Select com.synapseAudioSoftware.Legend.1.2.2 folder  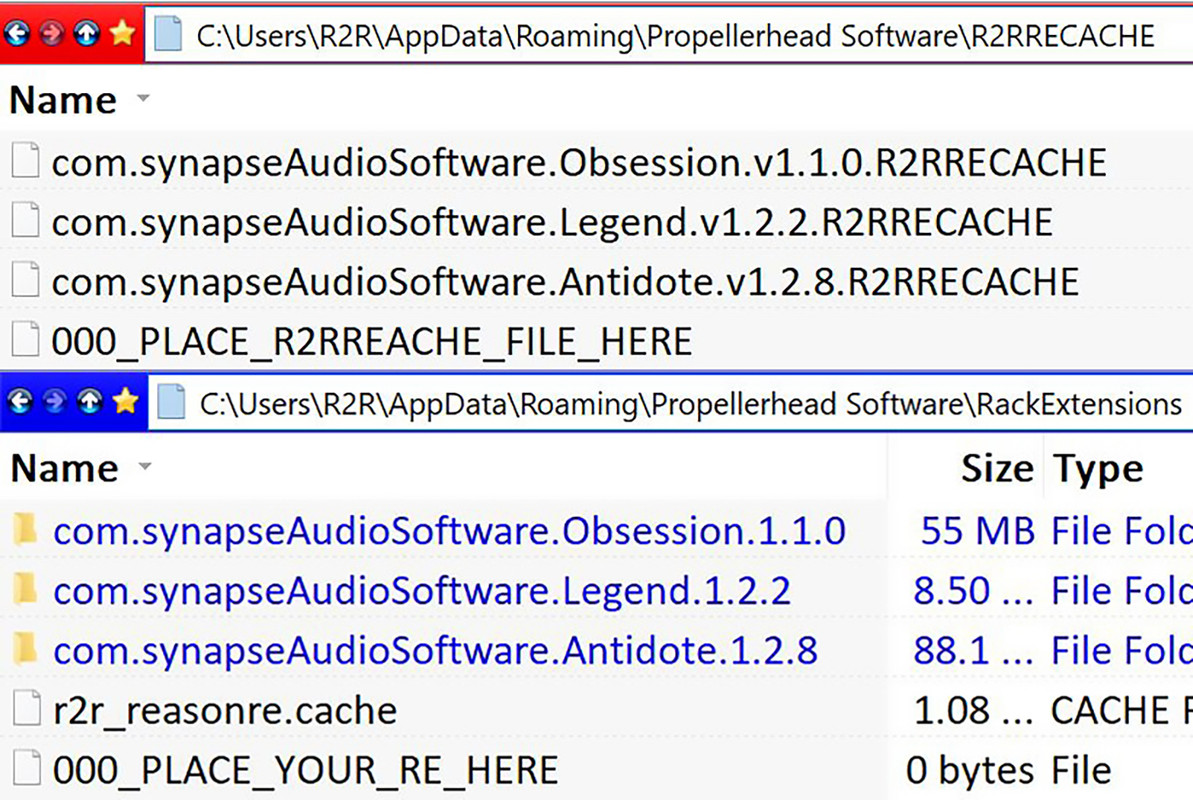click(422, 591)
